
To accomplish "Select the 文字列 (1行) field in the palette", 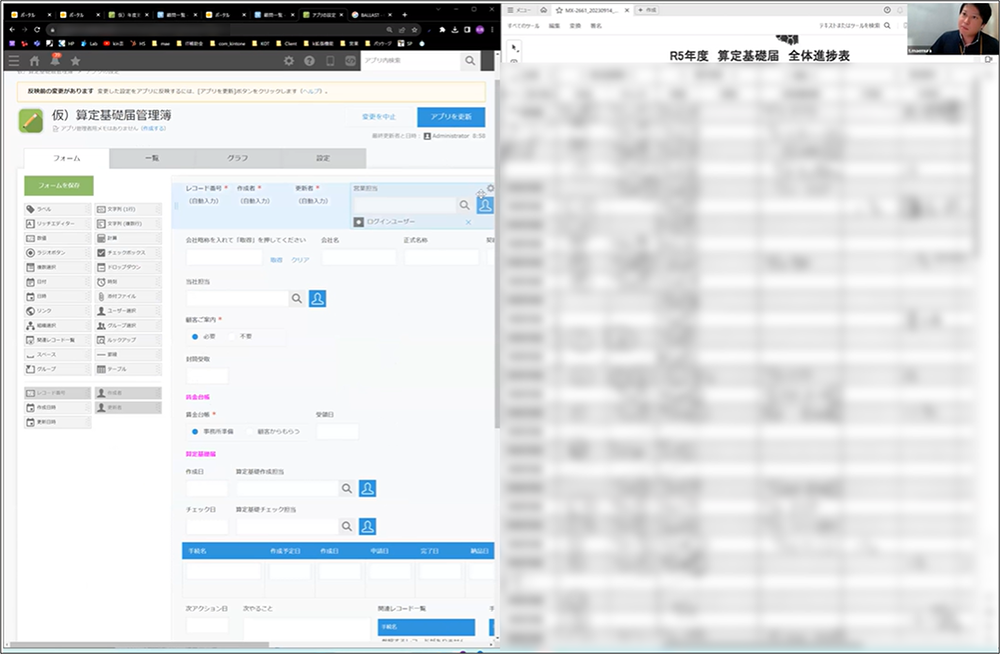I will (128, 209).
